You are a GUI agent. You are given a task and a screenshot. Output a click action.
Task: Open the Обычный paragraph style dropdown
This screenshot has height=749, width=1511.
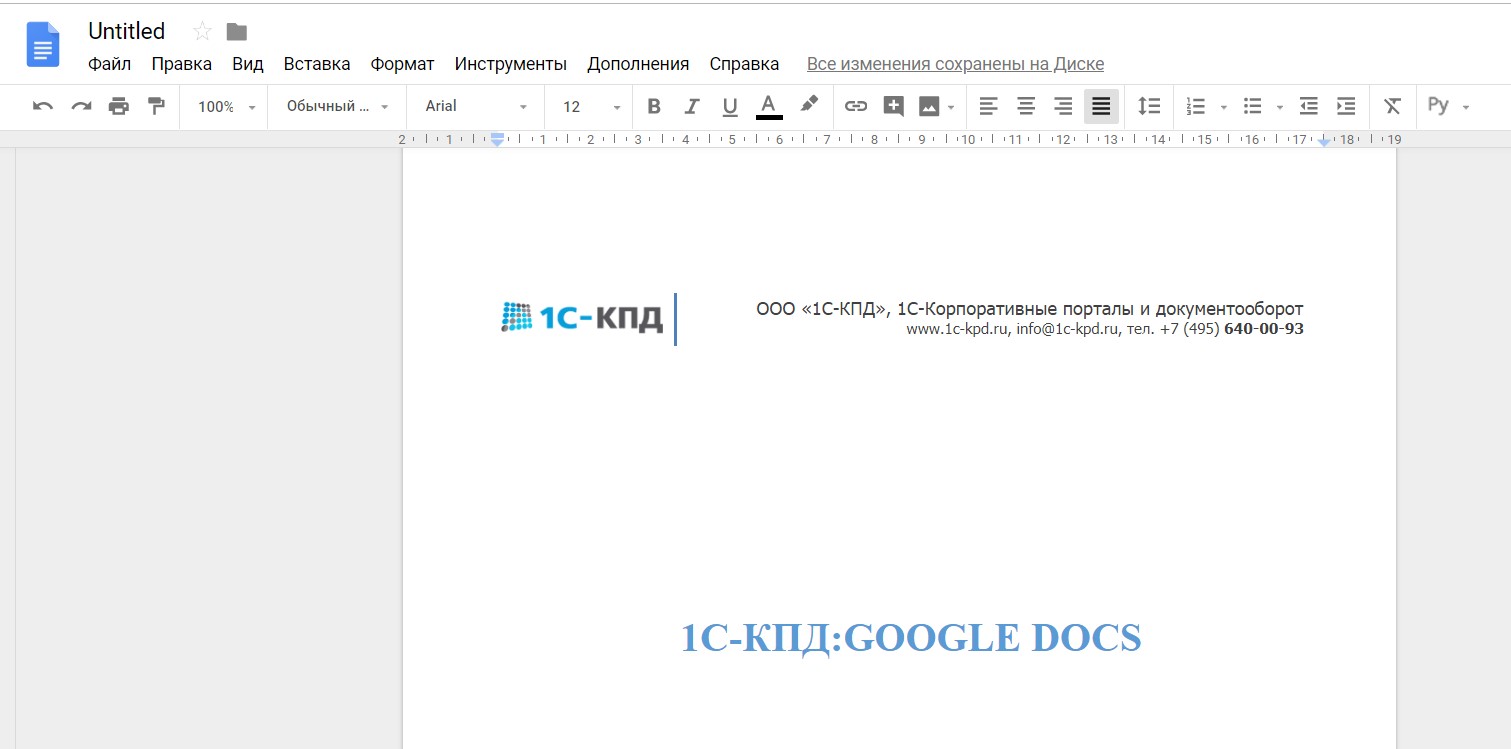pos(337,106)
